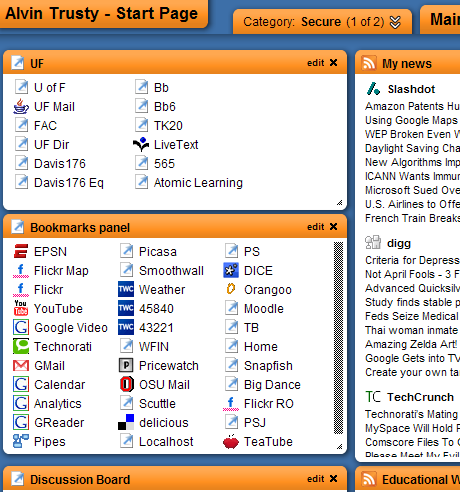The height and width of the screenshot is (492, 460).
Task: Click the Analytics G icon
Action: [x=21, y=403]
